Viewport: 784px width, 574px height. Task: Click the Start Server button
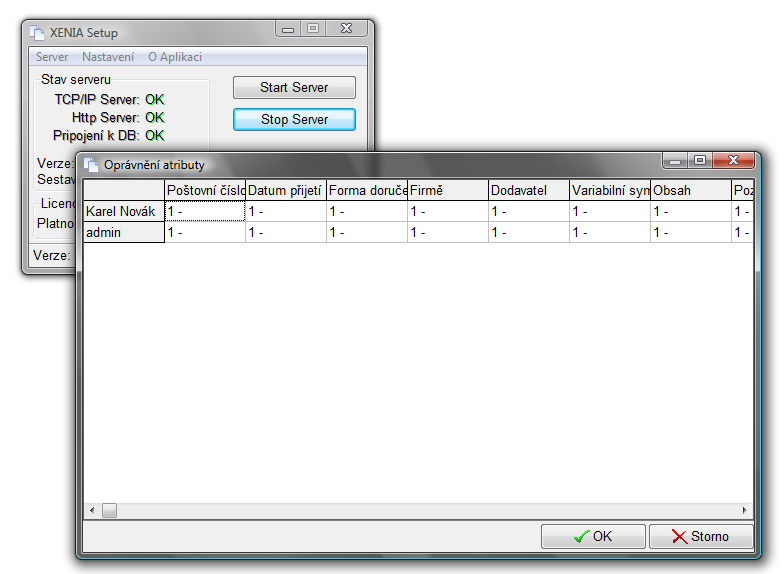[x=294, y=88]
